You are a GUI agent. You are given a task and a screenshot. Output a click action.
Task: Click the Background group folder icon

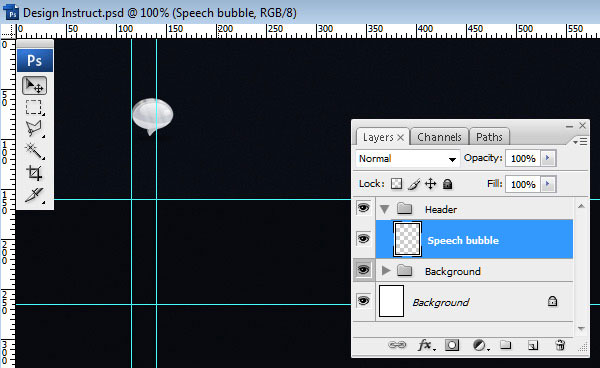point(404,270)
